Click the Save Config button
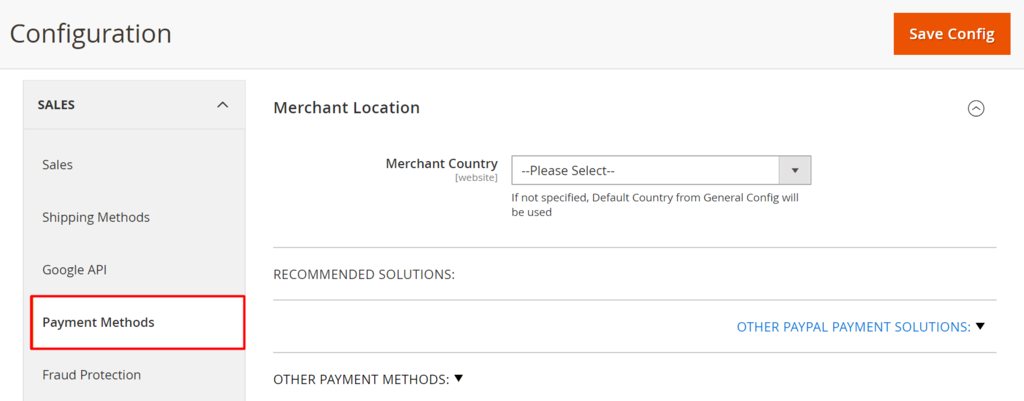This screenshot has height=401, width=1024. [952, 34]
